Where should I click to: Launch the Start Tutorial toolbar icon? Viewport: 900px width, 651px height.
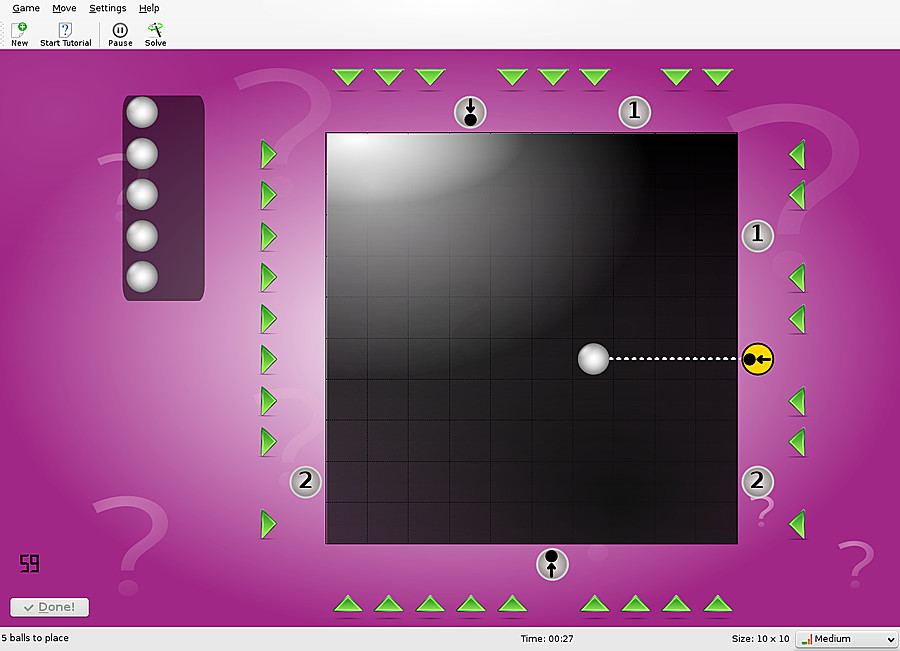click(x=65, y=34)
